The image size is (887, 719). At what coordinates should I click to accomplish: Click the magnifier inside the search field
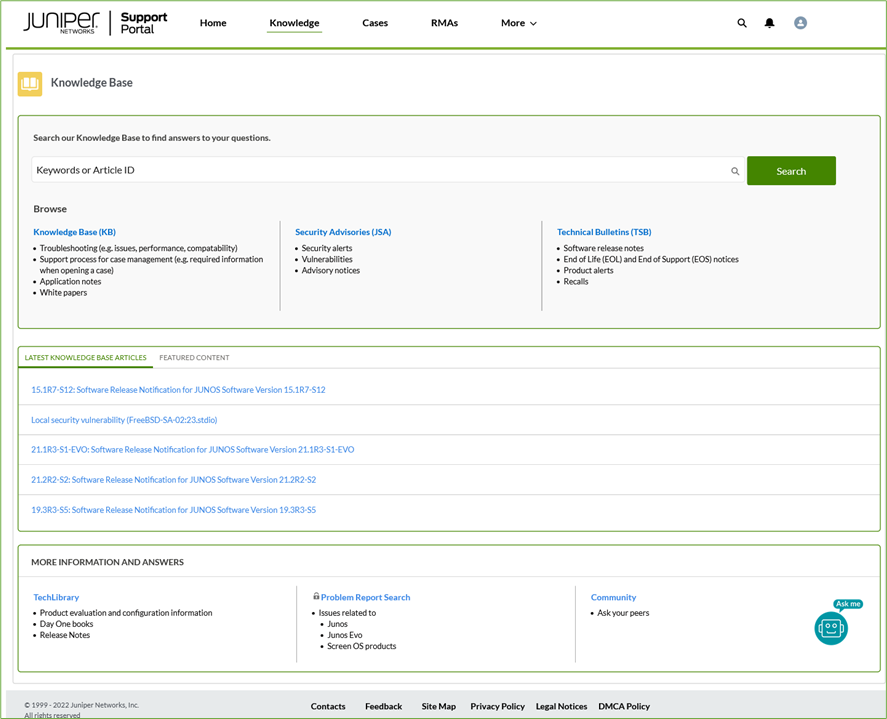point(735,170)
